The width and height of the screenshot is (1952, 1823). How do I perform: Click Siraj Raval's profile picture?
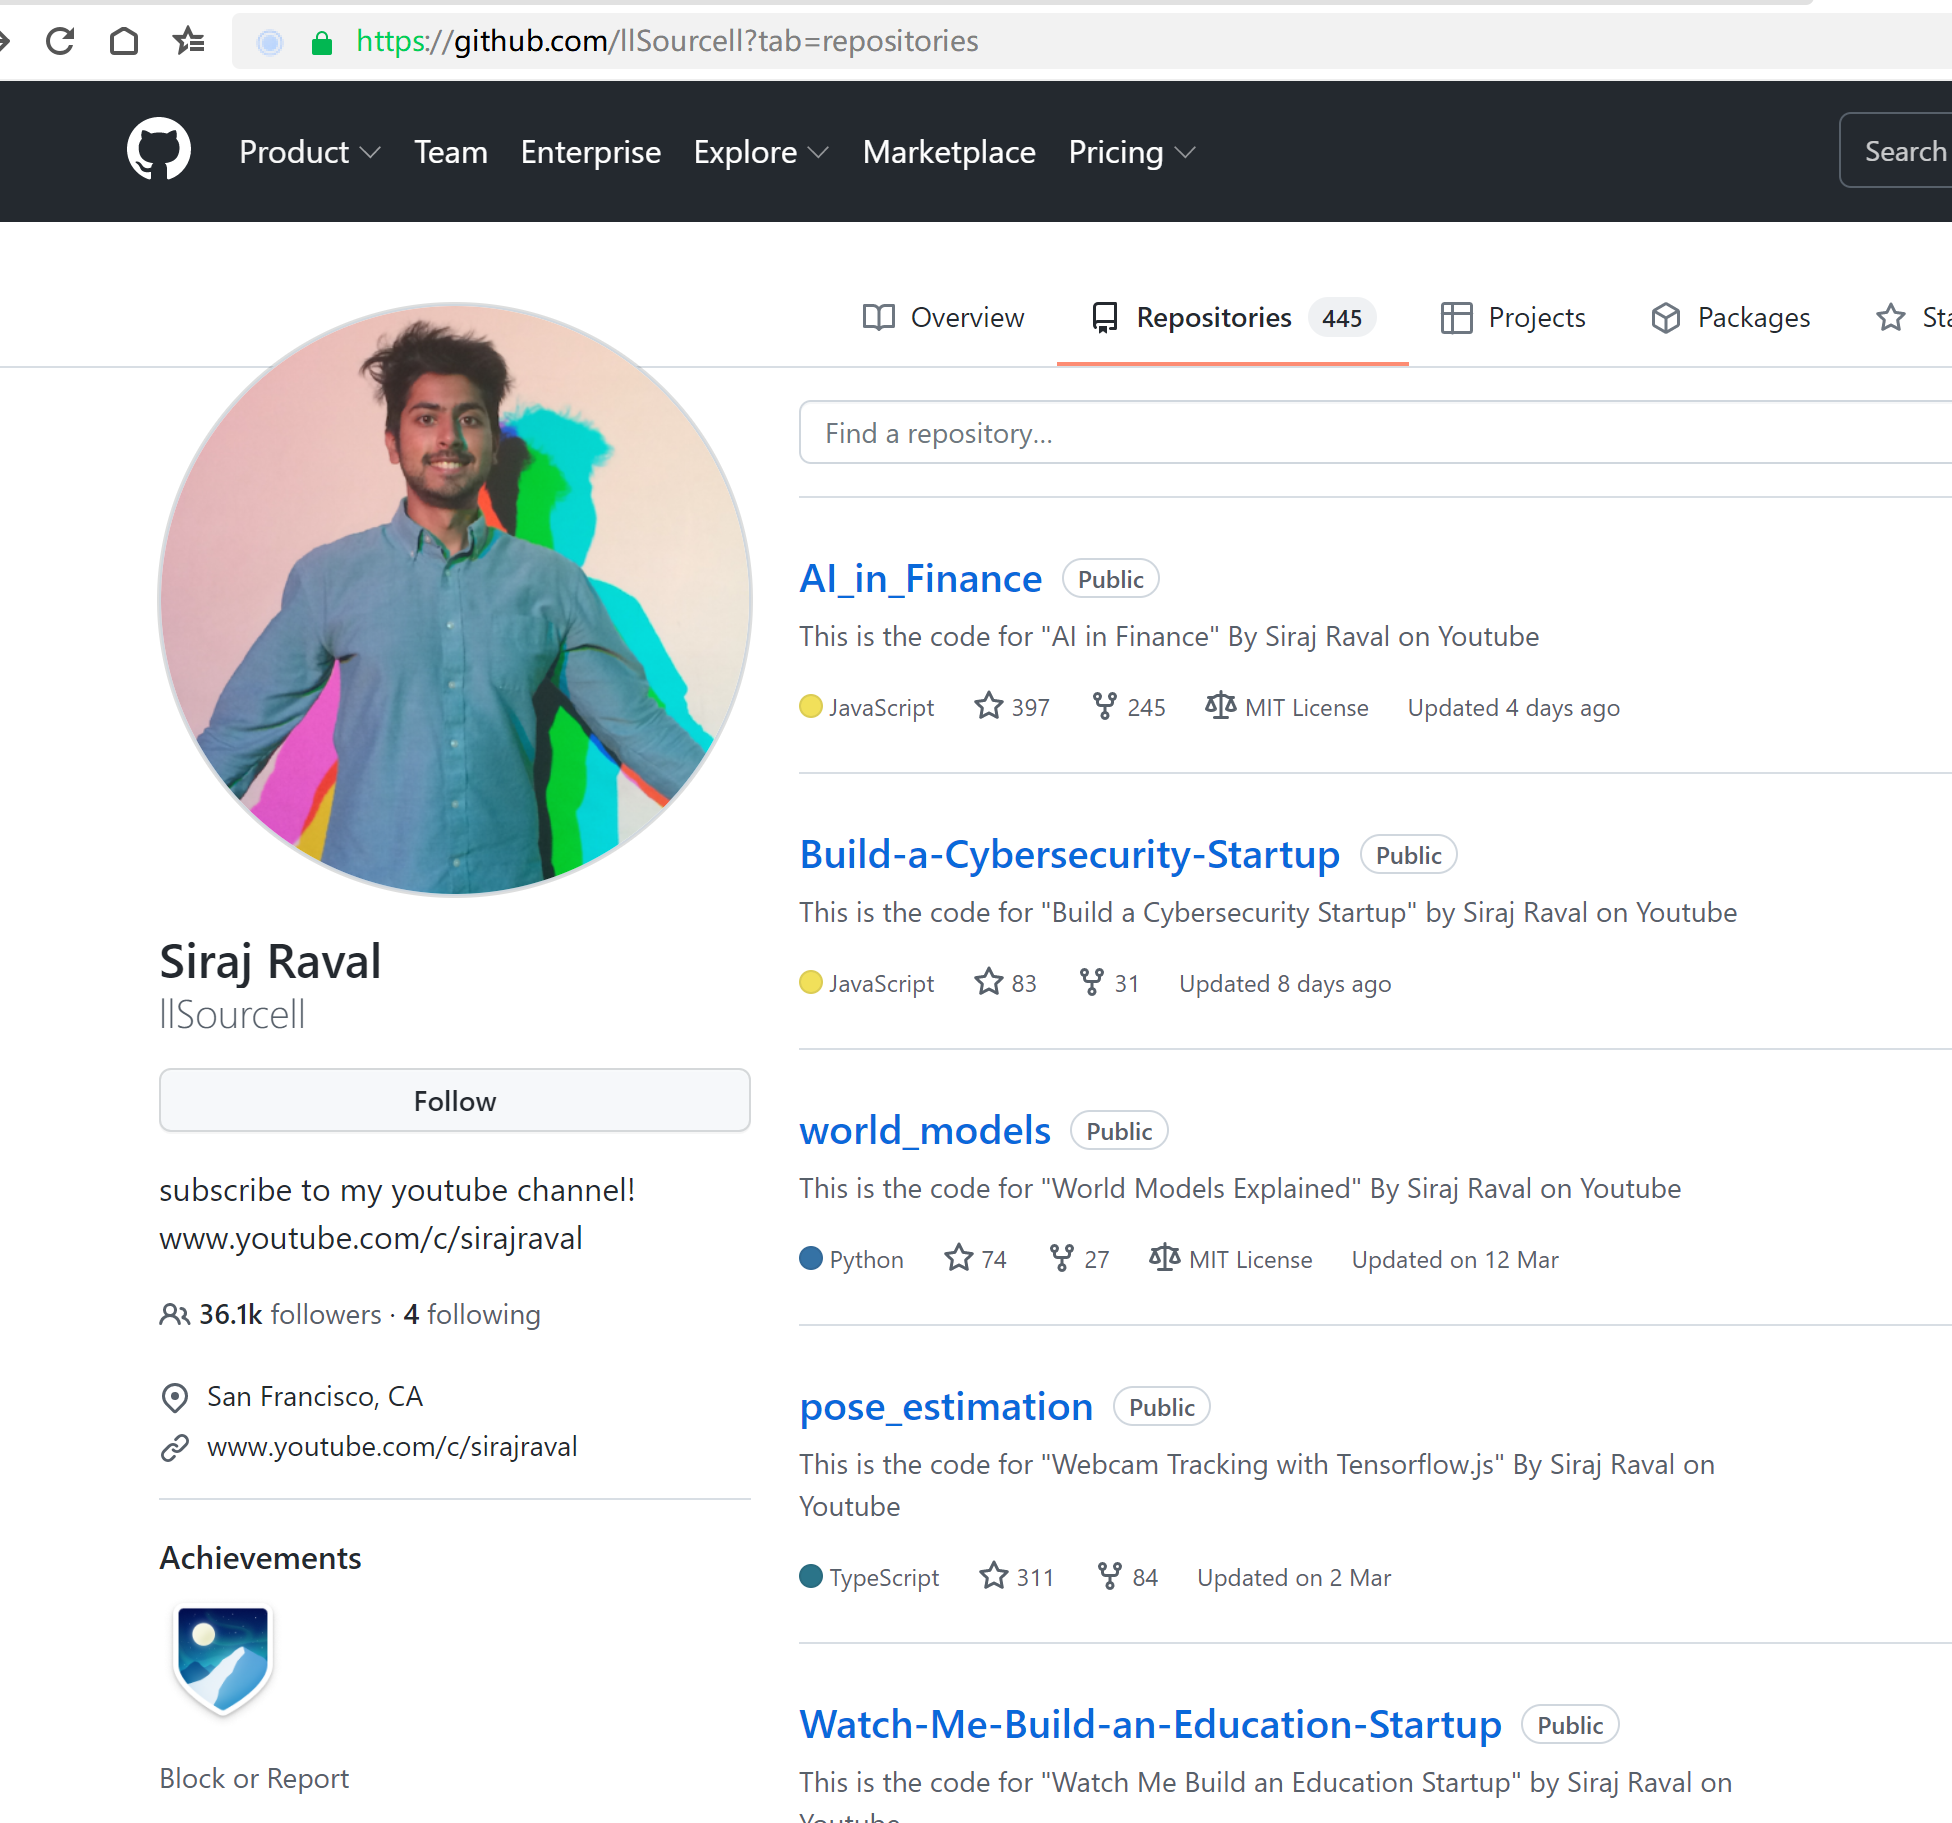click(455, 599)
